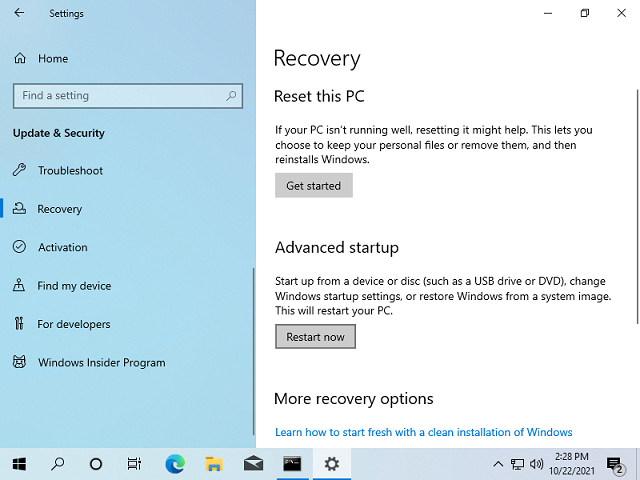The width and height of the screenshot is (640, 480).
Task: Click the Activation checkmark icon
Action: pyautogui.click(x=19, y=247)
